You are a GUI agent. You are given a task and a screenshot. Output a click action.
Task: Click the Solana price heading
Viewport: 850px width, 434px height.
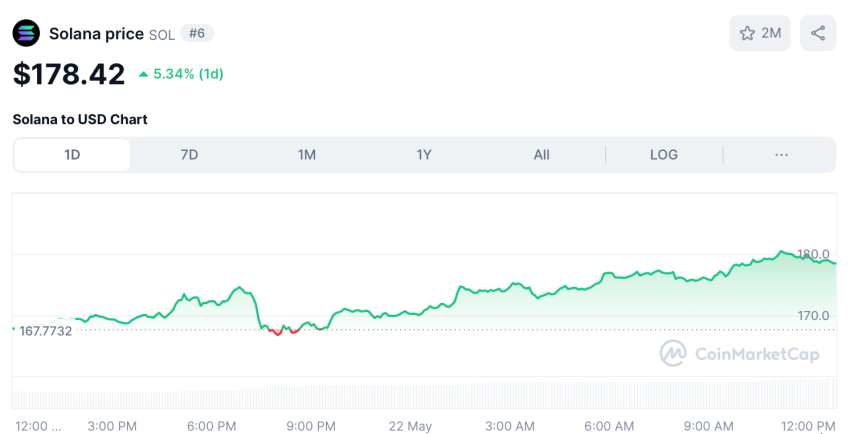point(96,33)
